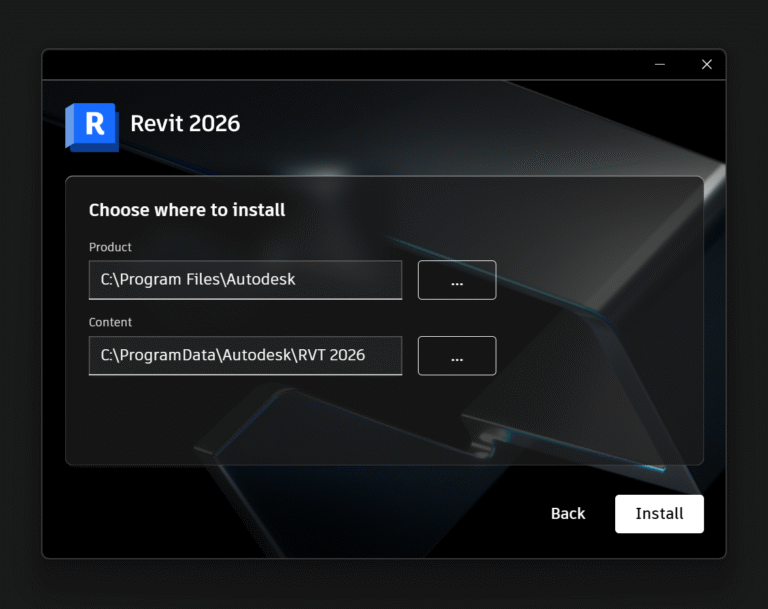Select the C:\Program Files\Autodesk path text
The height and width of the screenshot is (609, 768).
pos(198,280)
